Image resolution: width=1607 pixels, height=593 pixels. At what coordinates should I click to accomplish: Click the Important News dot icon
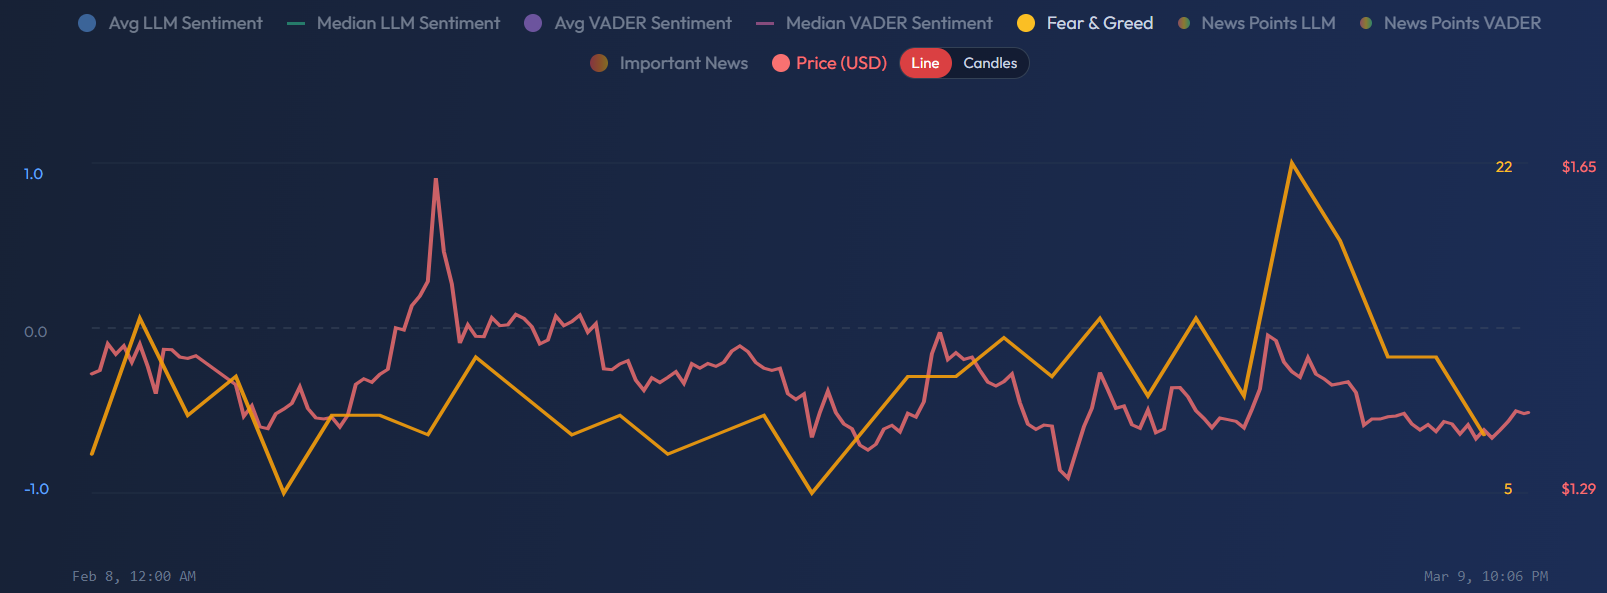pos(597,62)
